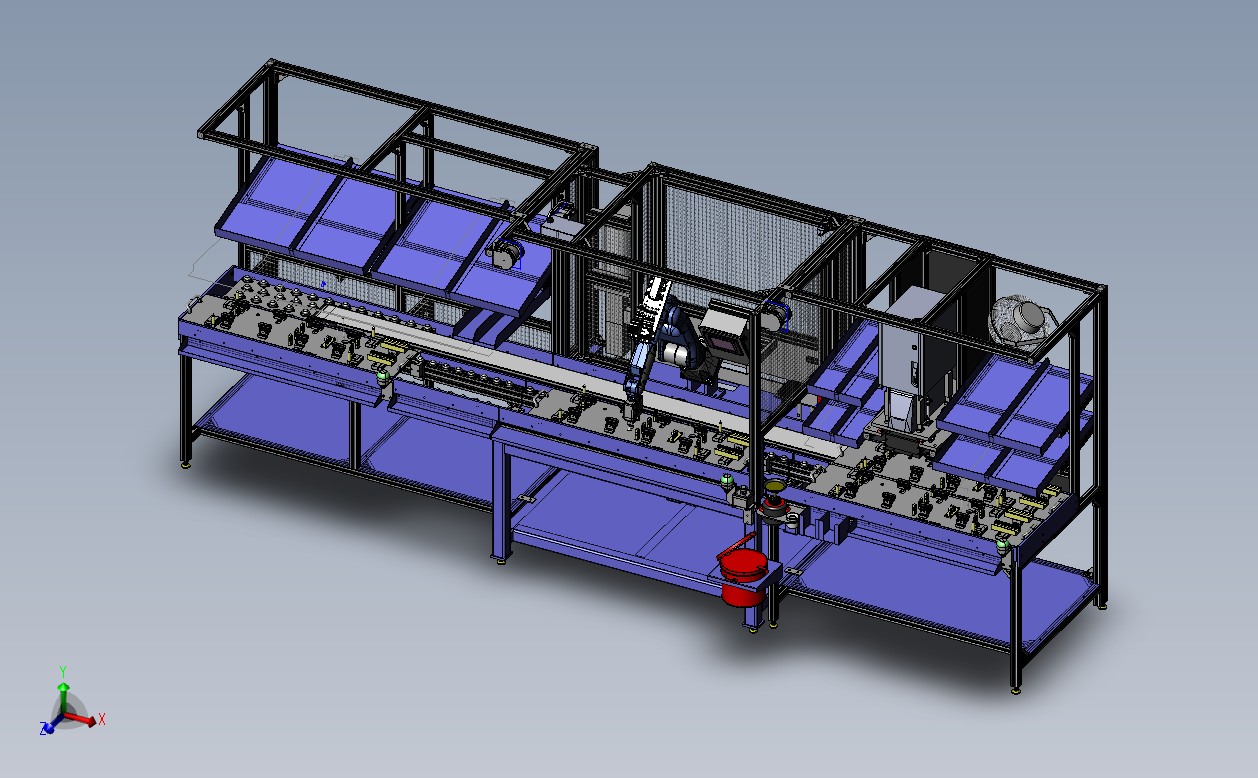Image resolution: width=1258 pixels, height=778 pixels.
Task: Pick the wireframe sphere part at top right
Action: [x=1020, y=320]
